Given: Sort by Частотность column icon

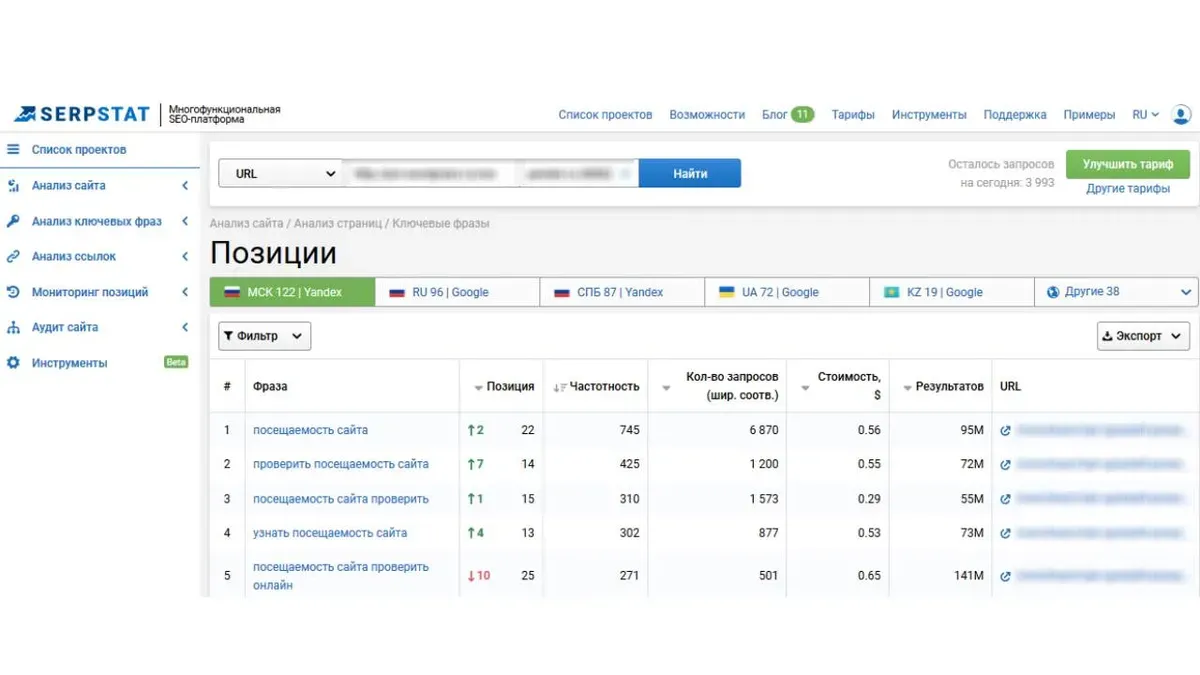Looking at the screenshot, I should (560, 387).
